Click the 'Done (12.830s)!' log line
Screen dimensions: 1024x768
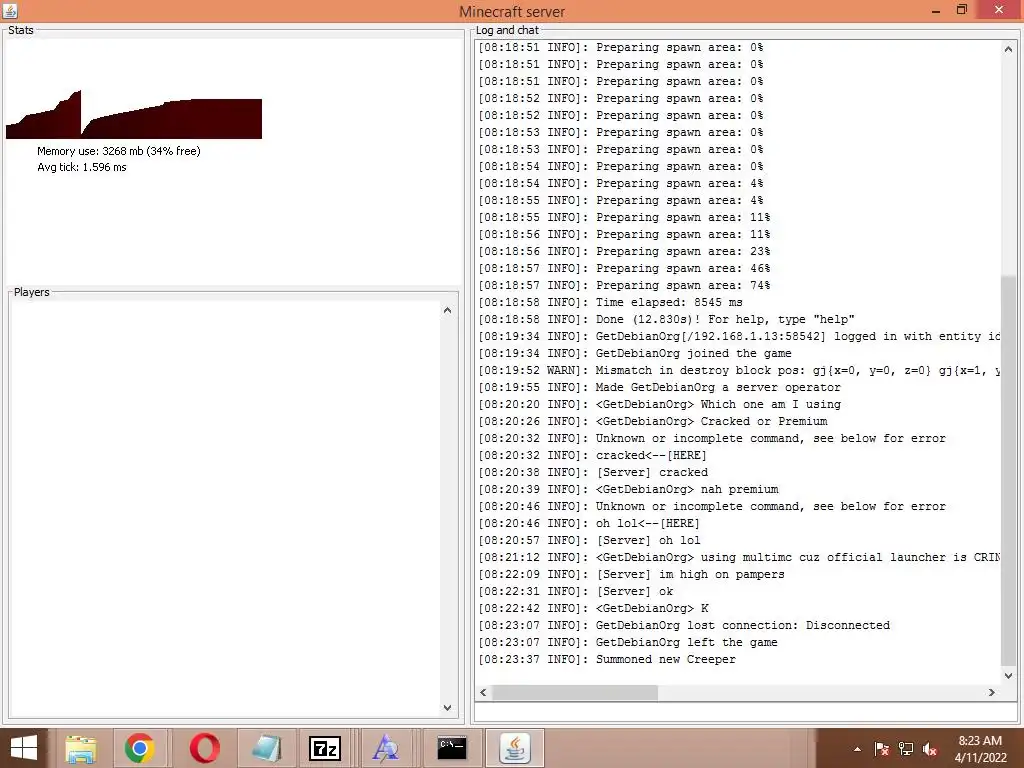point(666,319)
